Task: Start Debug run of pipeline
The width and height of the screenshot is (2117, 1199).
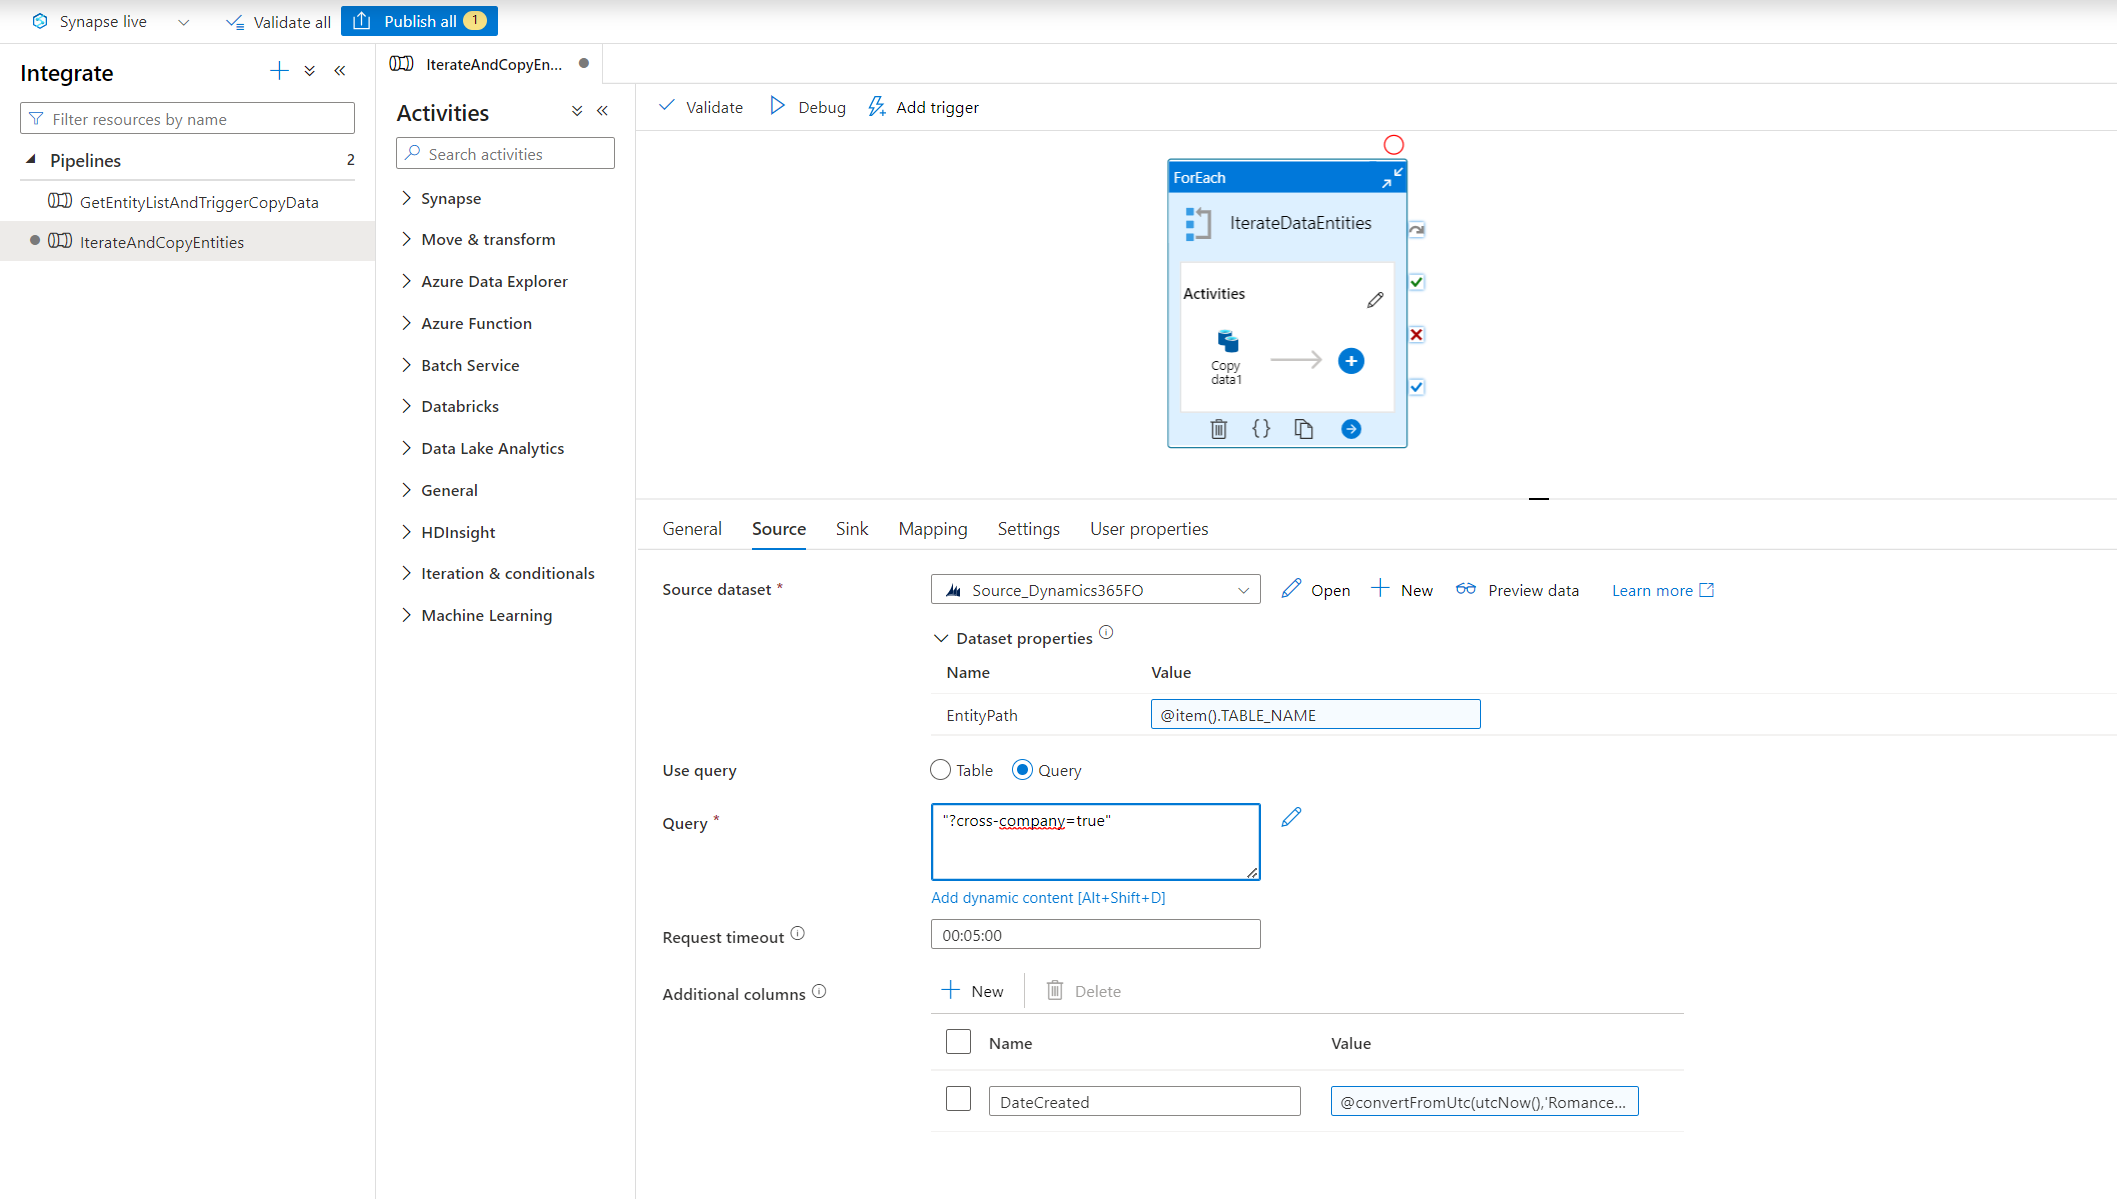Action: tap(807, 107)
